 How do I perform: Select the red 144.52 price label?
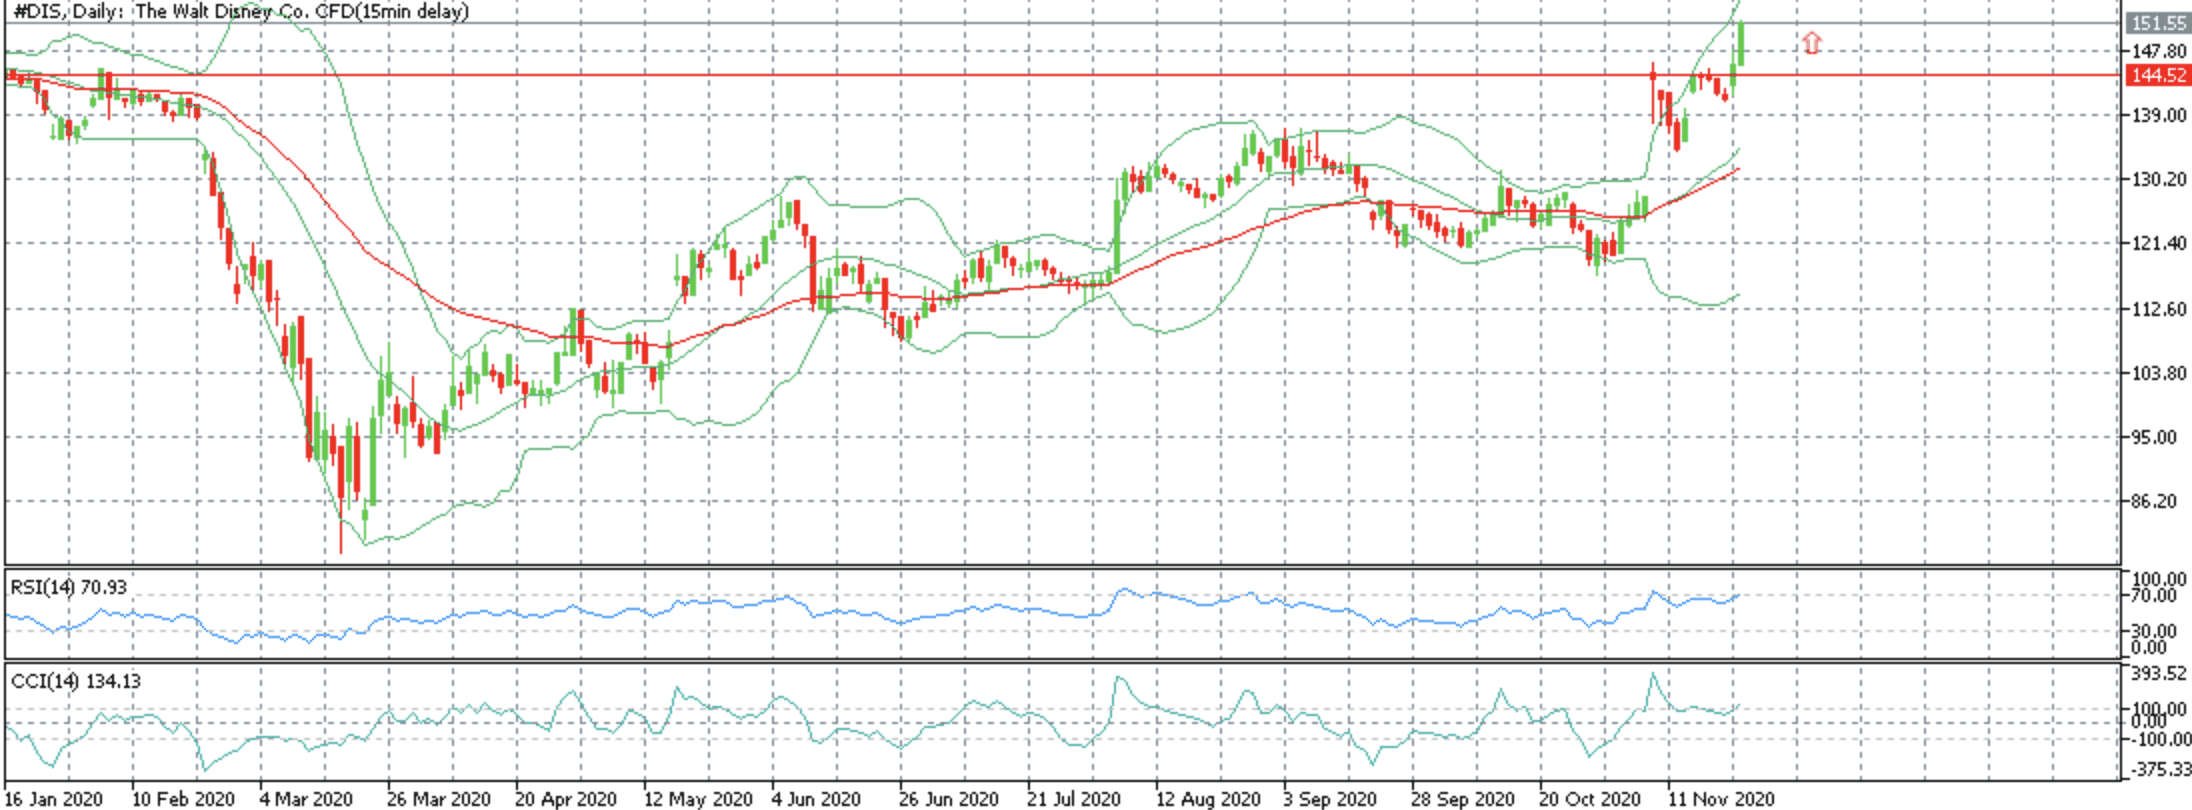2157,75
